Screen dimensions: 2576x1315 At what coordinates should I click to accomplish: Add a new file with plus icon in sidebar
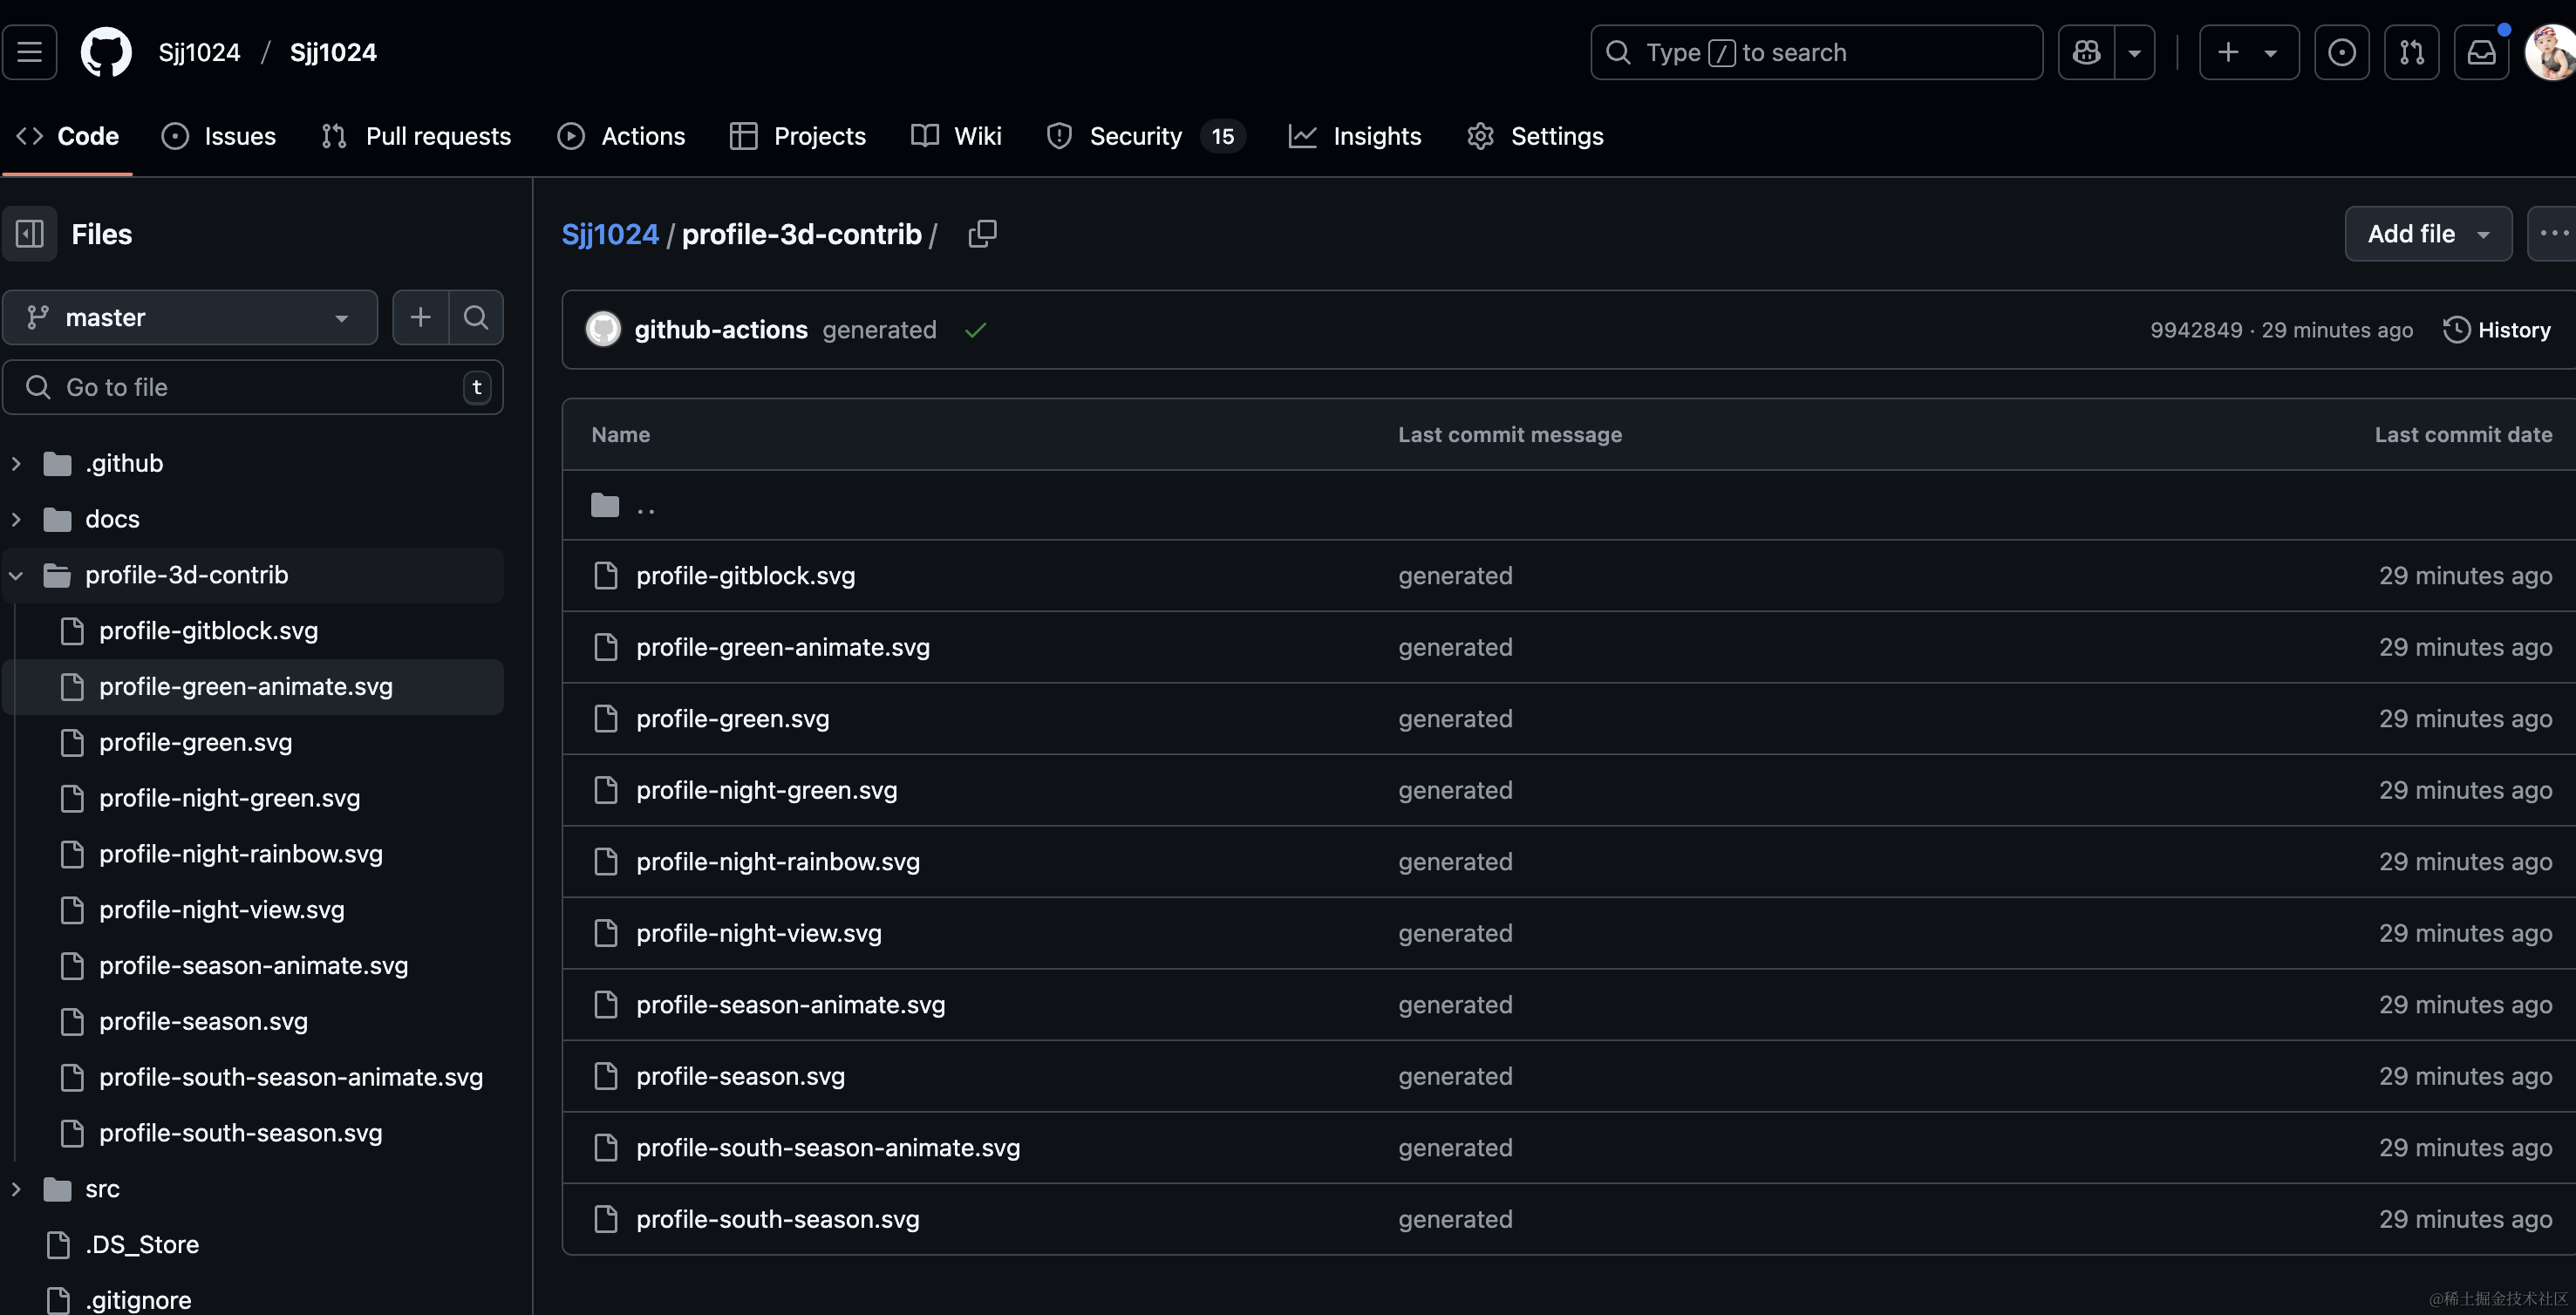(420, 318)
